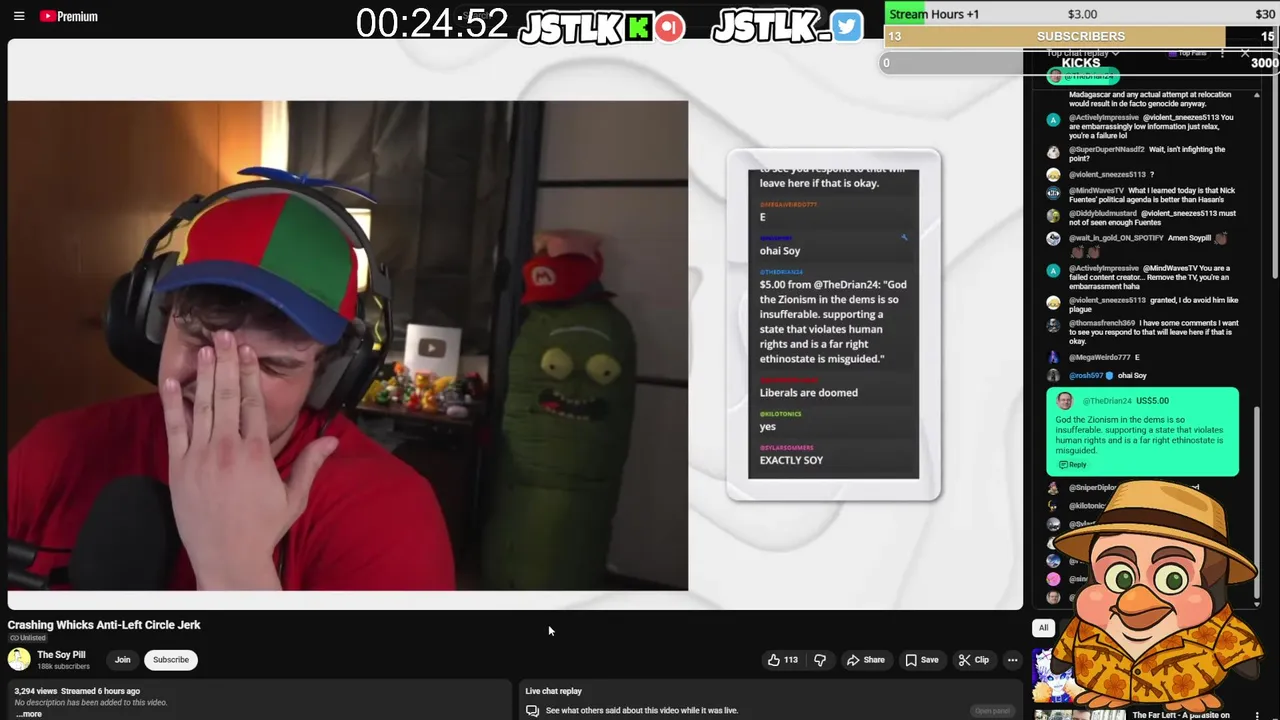Expand the Top chat replay dropdown

click(1083, 53)
